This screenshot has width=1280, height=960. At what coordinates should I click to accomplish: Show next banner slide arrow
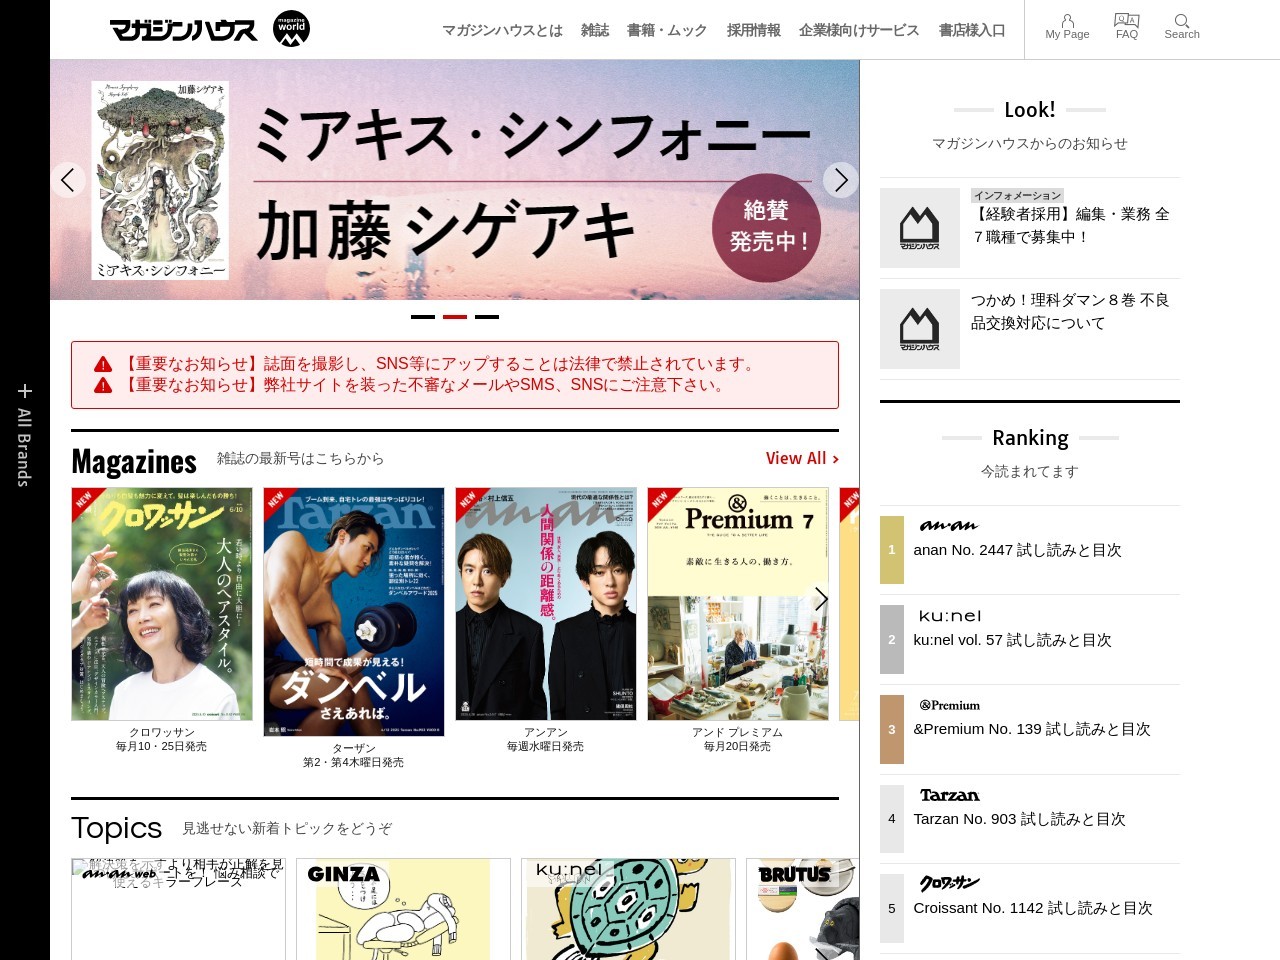pos(841,180)
